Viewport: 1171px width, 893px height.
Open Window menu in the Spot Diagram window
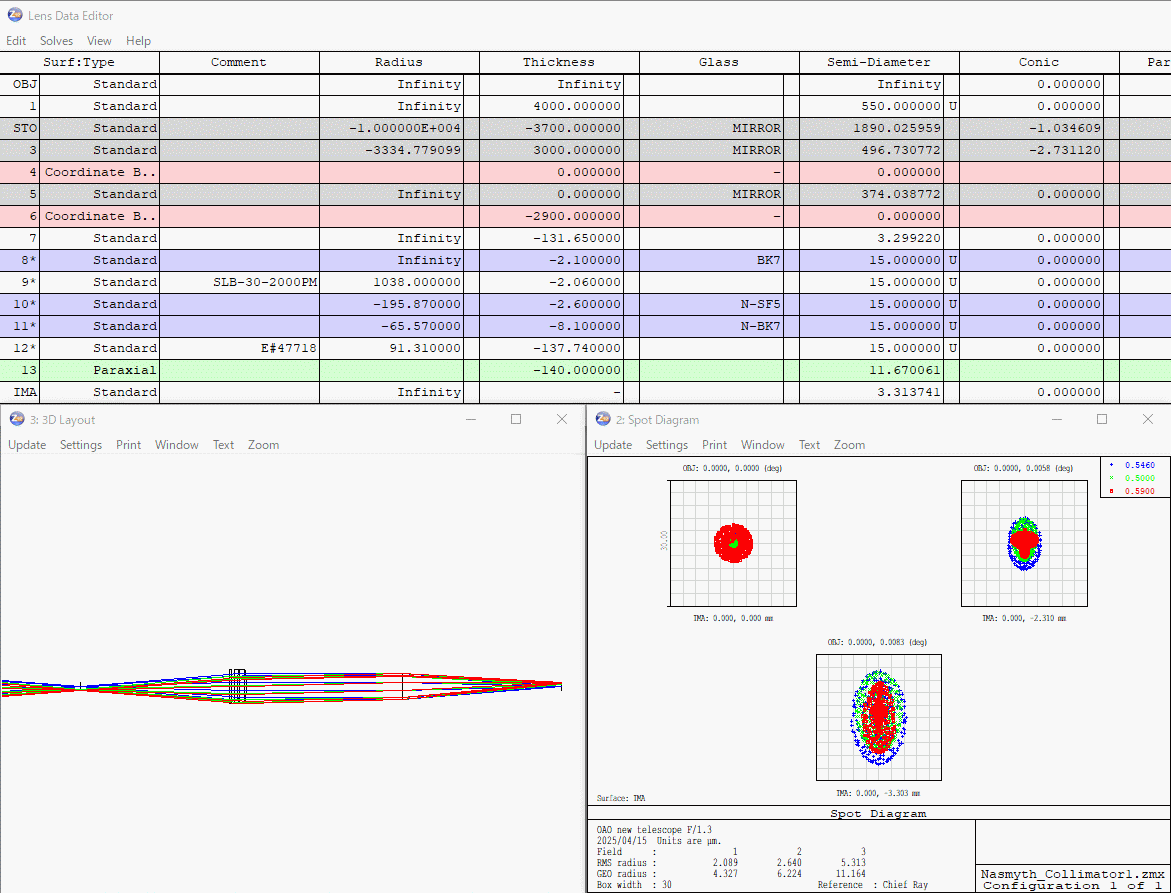(x=762, y=445)
